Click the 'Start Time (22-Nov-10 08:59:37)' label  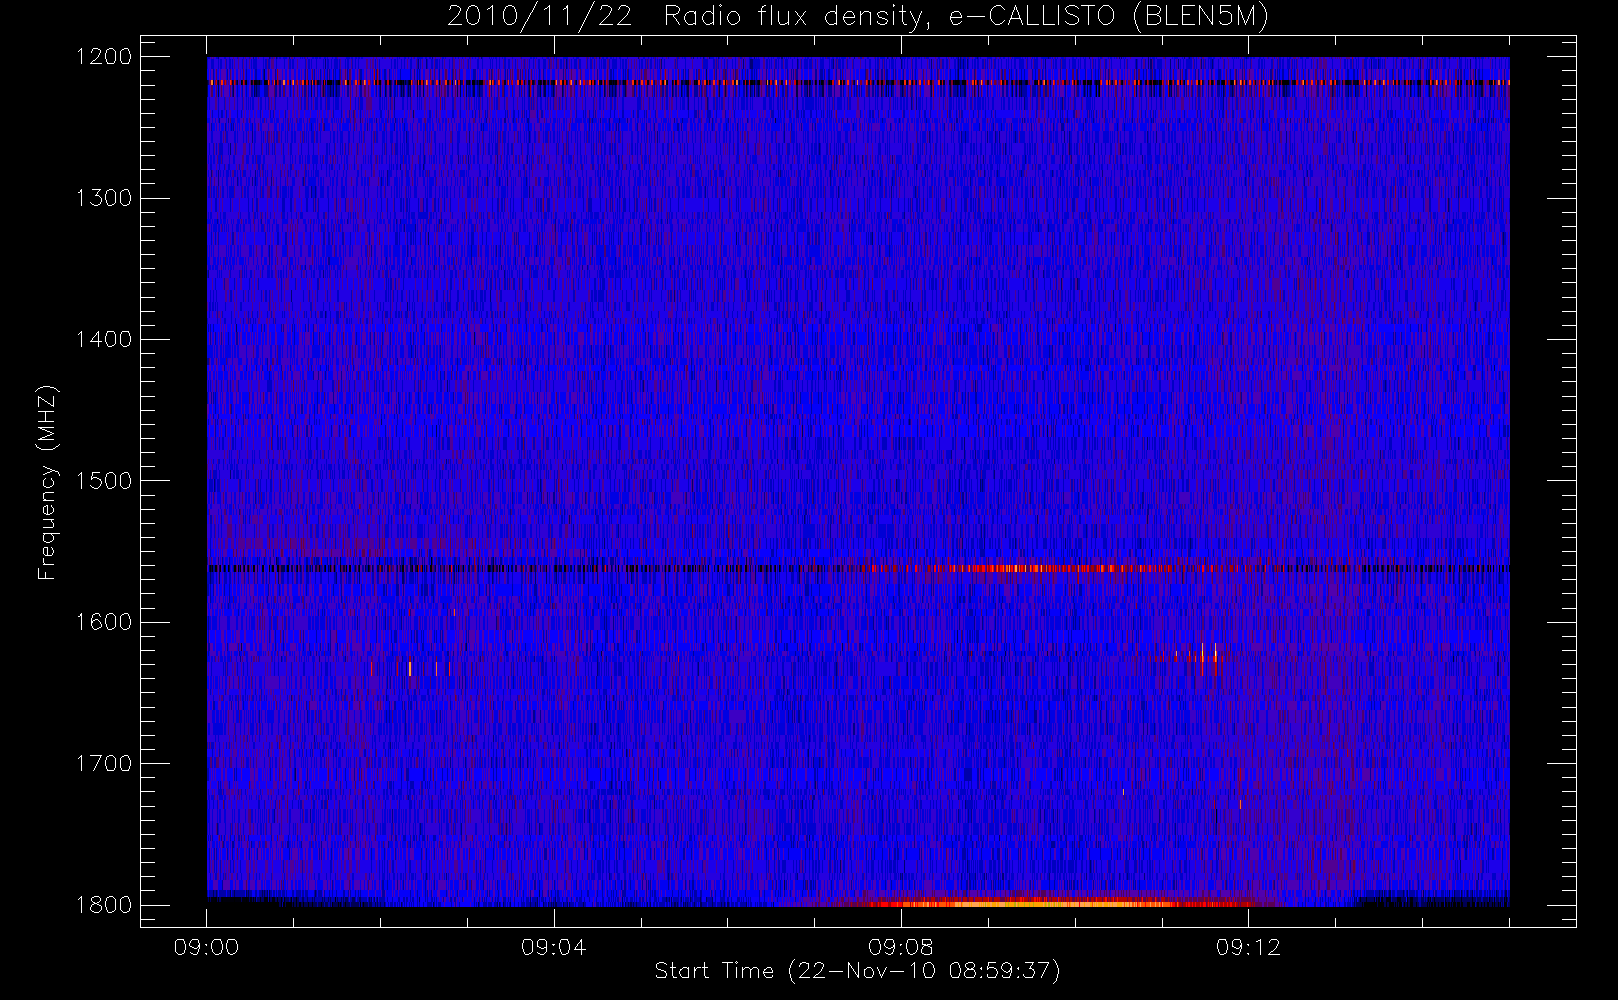pos(857,971)
